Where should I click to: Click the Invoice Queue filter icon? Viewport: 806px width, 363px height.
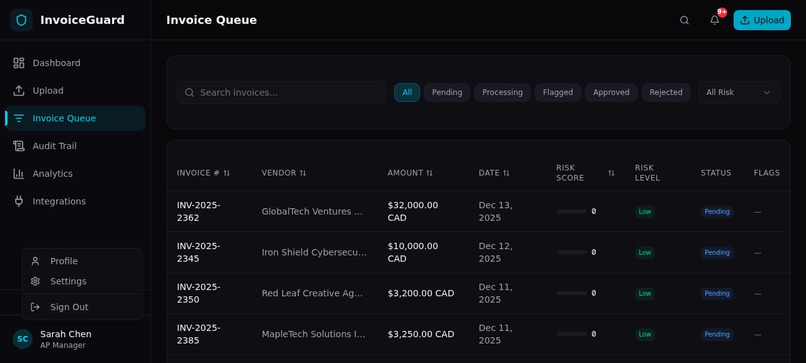(19, 118)
